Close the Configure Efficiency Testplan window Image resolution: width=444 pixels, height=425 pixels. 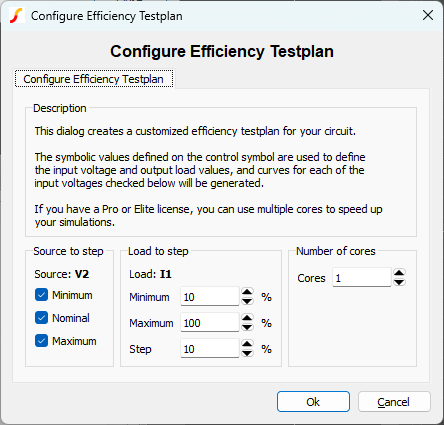(428, 15)
